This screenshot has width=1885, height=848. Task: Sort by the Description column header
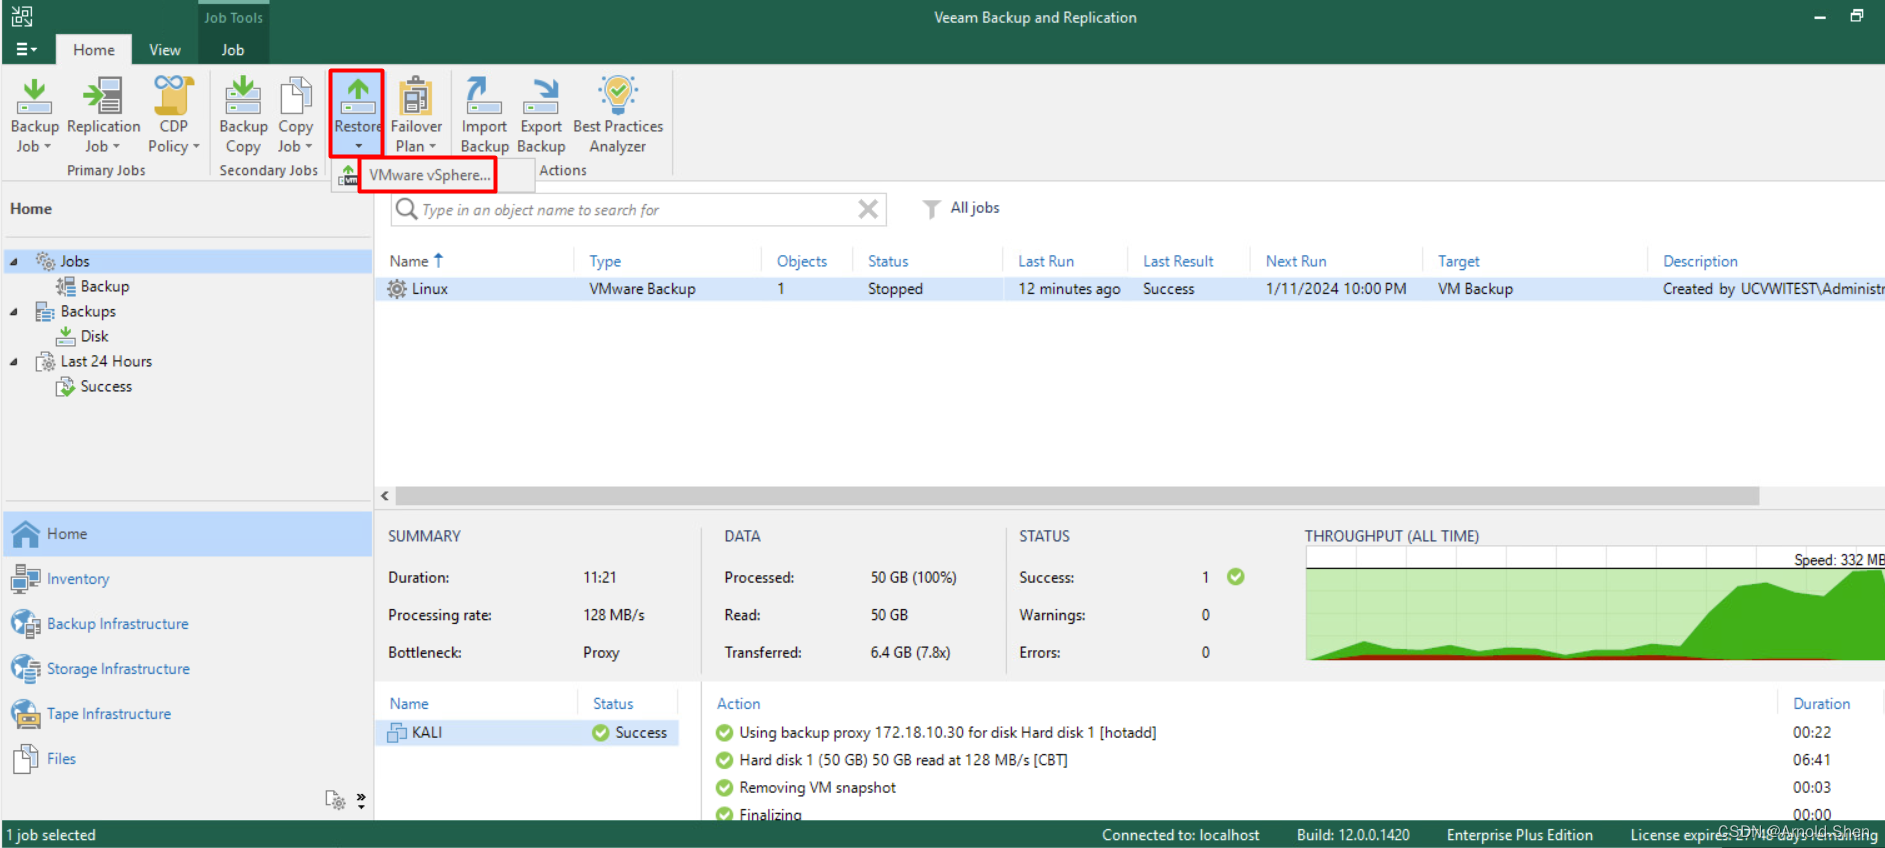tap(1700, 261)
